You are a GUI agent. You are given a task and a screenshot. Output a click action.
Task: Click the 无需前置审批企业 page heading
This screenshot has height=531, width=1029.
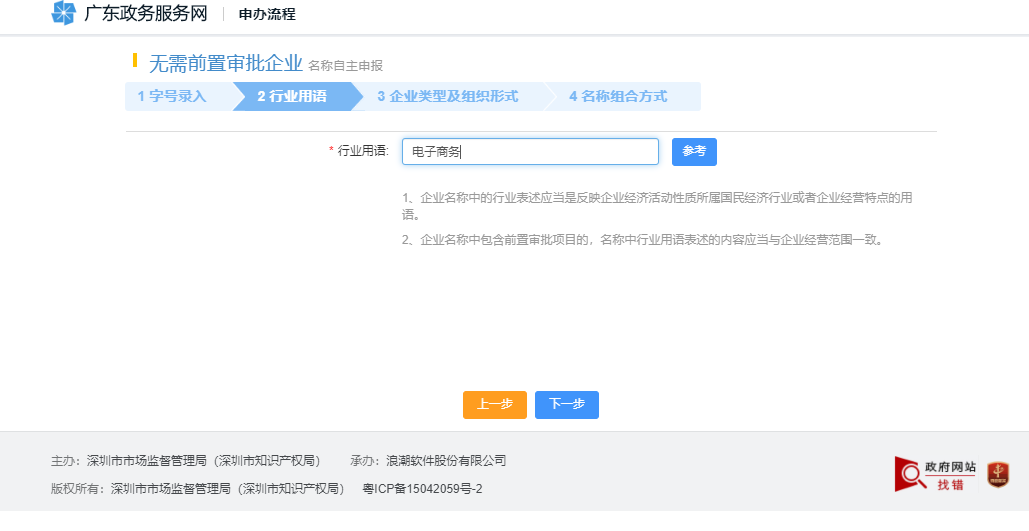225,64
